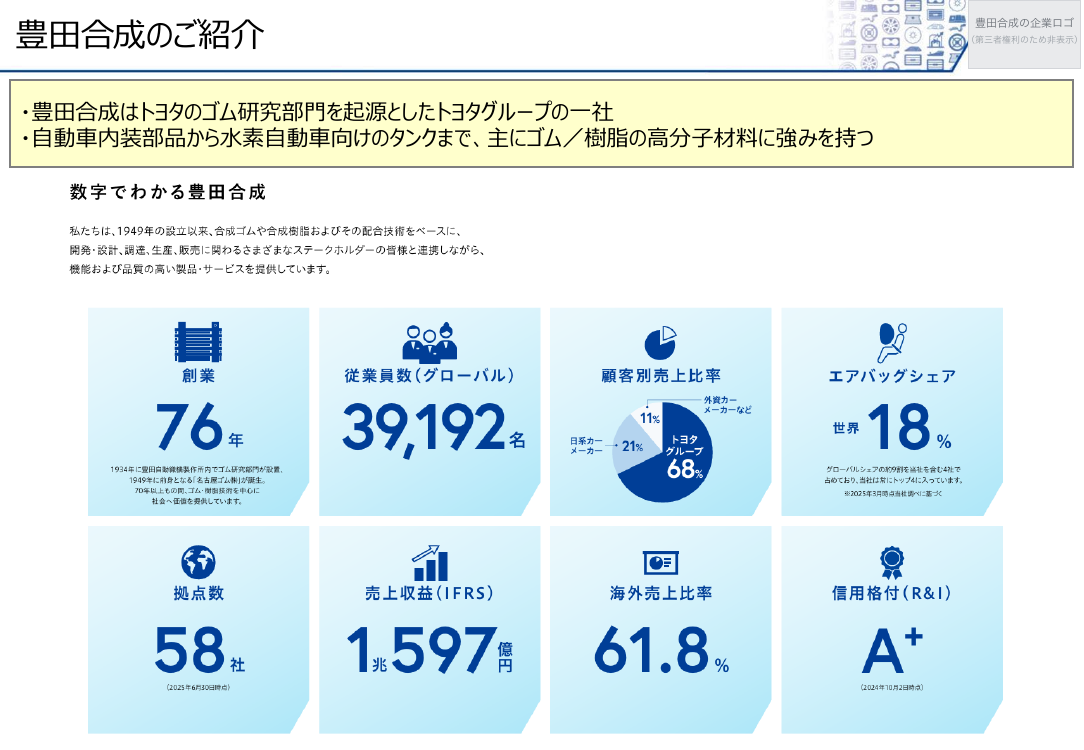This screenshot has width=1084, height=750.
Task: Click the 外資カーメーカーなど chart legend label
Action: [727, 405]
